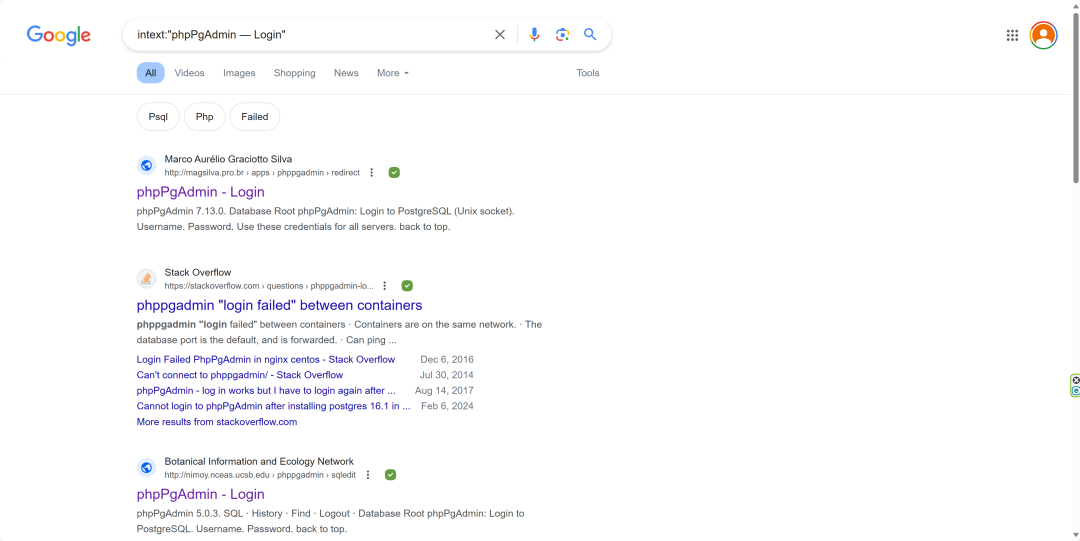Click More results from stackoverflow.com

point(217,422)
